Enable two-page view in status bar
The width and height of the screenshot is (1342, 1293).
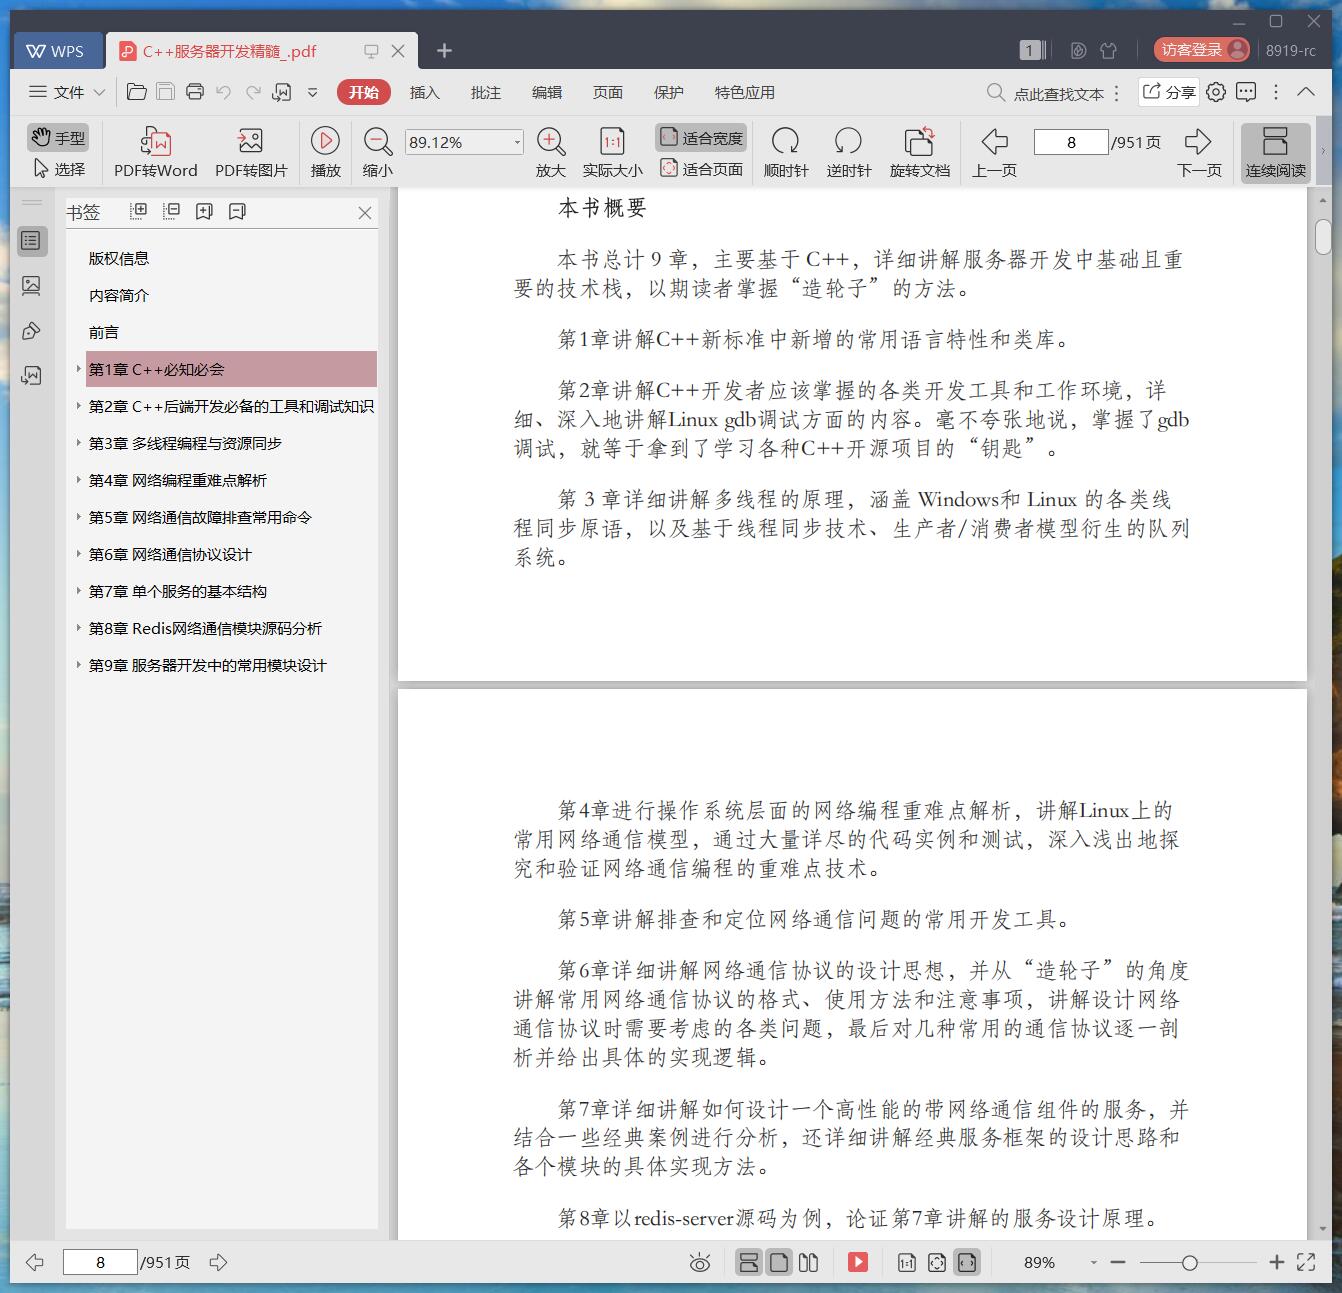(808, 1262)
